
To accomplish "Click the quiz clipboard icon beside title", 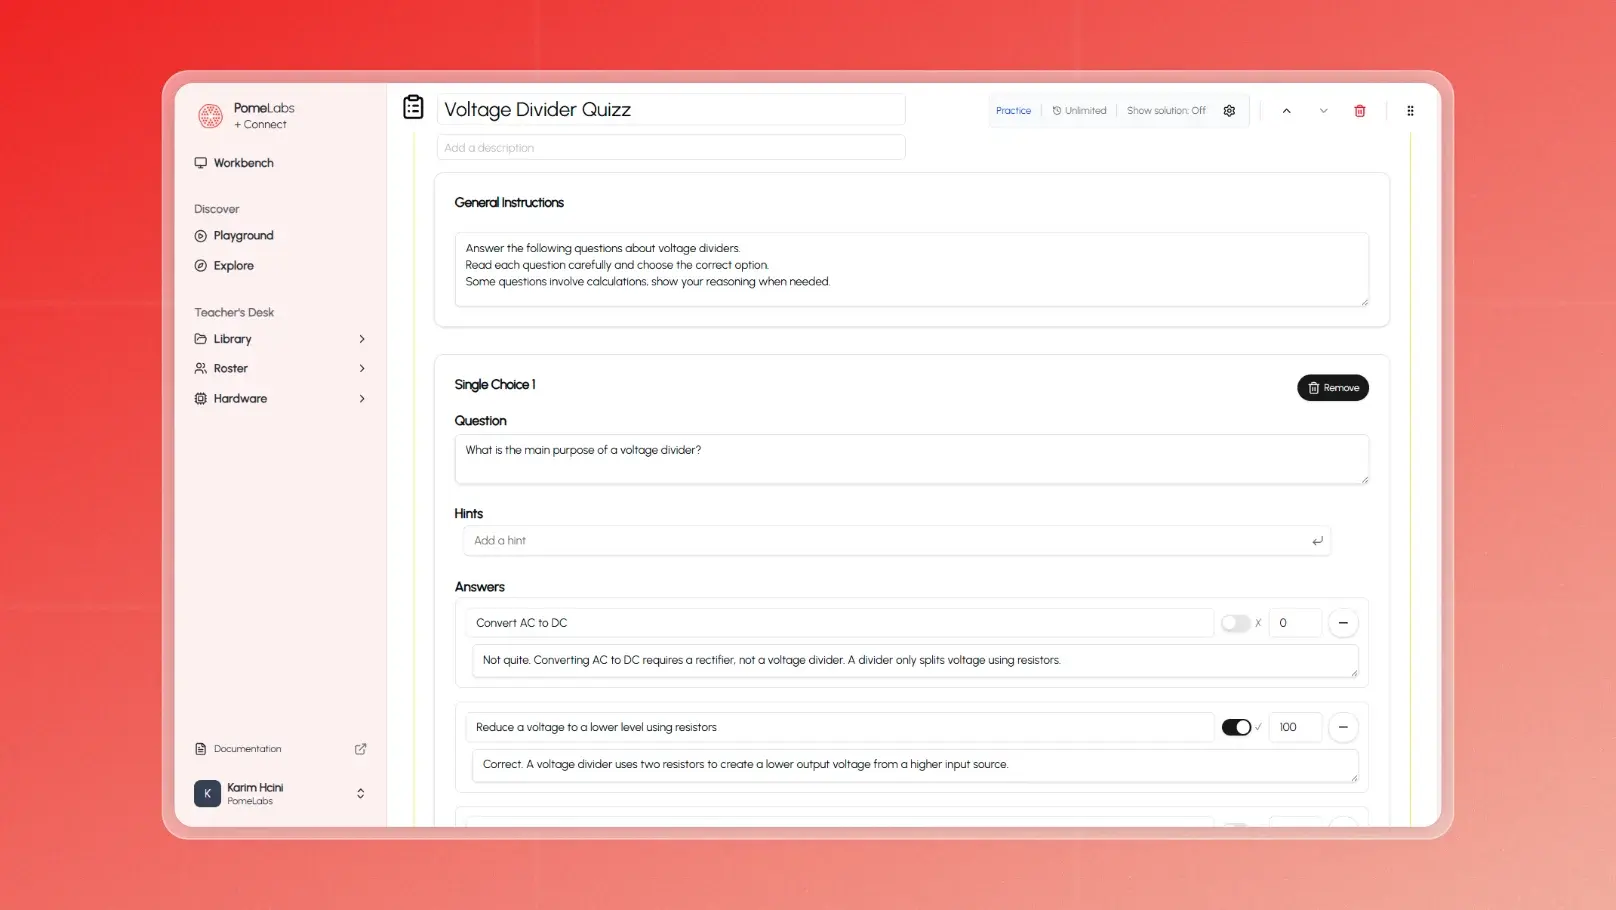I will tap(413, 107).
